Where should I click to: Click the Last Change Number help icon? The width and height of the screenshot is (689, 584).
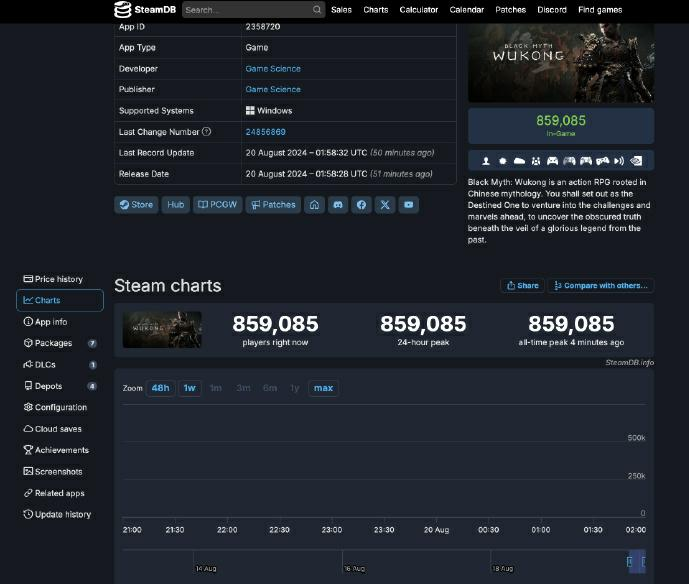point(206,131)
